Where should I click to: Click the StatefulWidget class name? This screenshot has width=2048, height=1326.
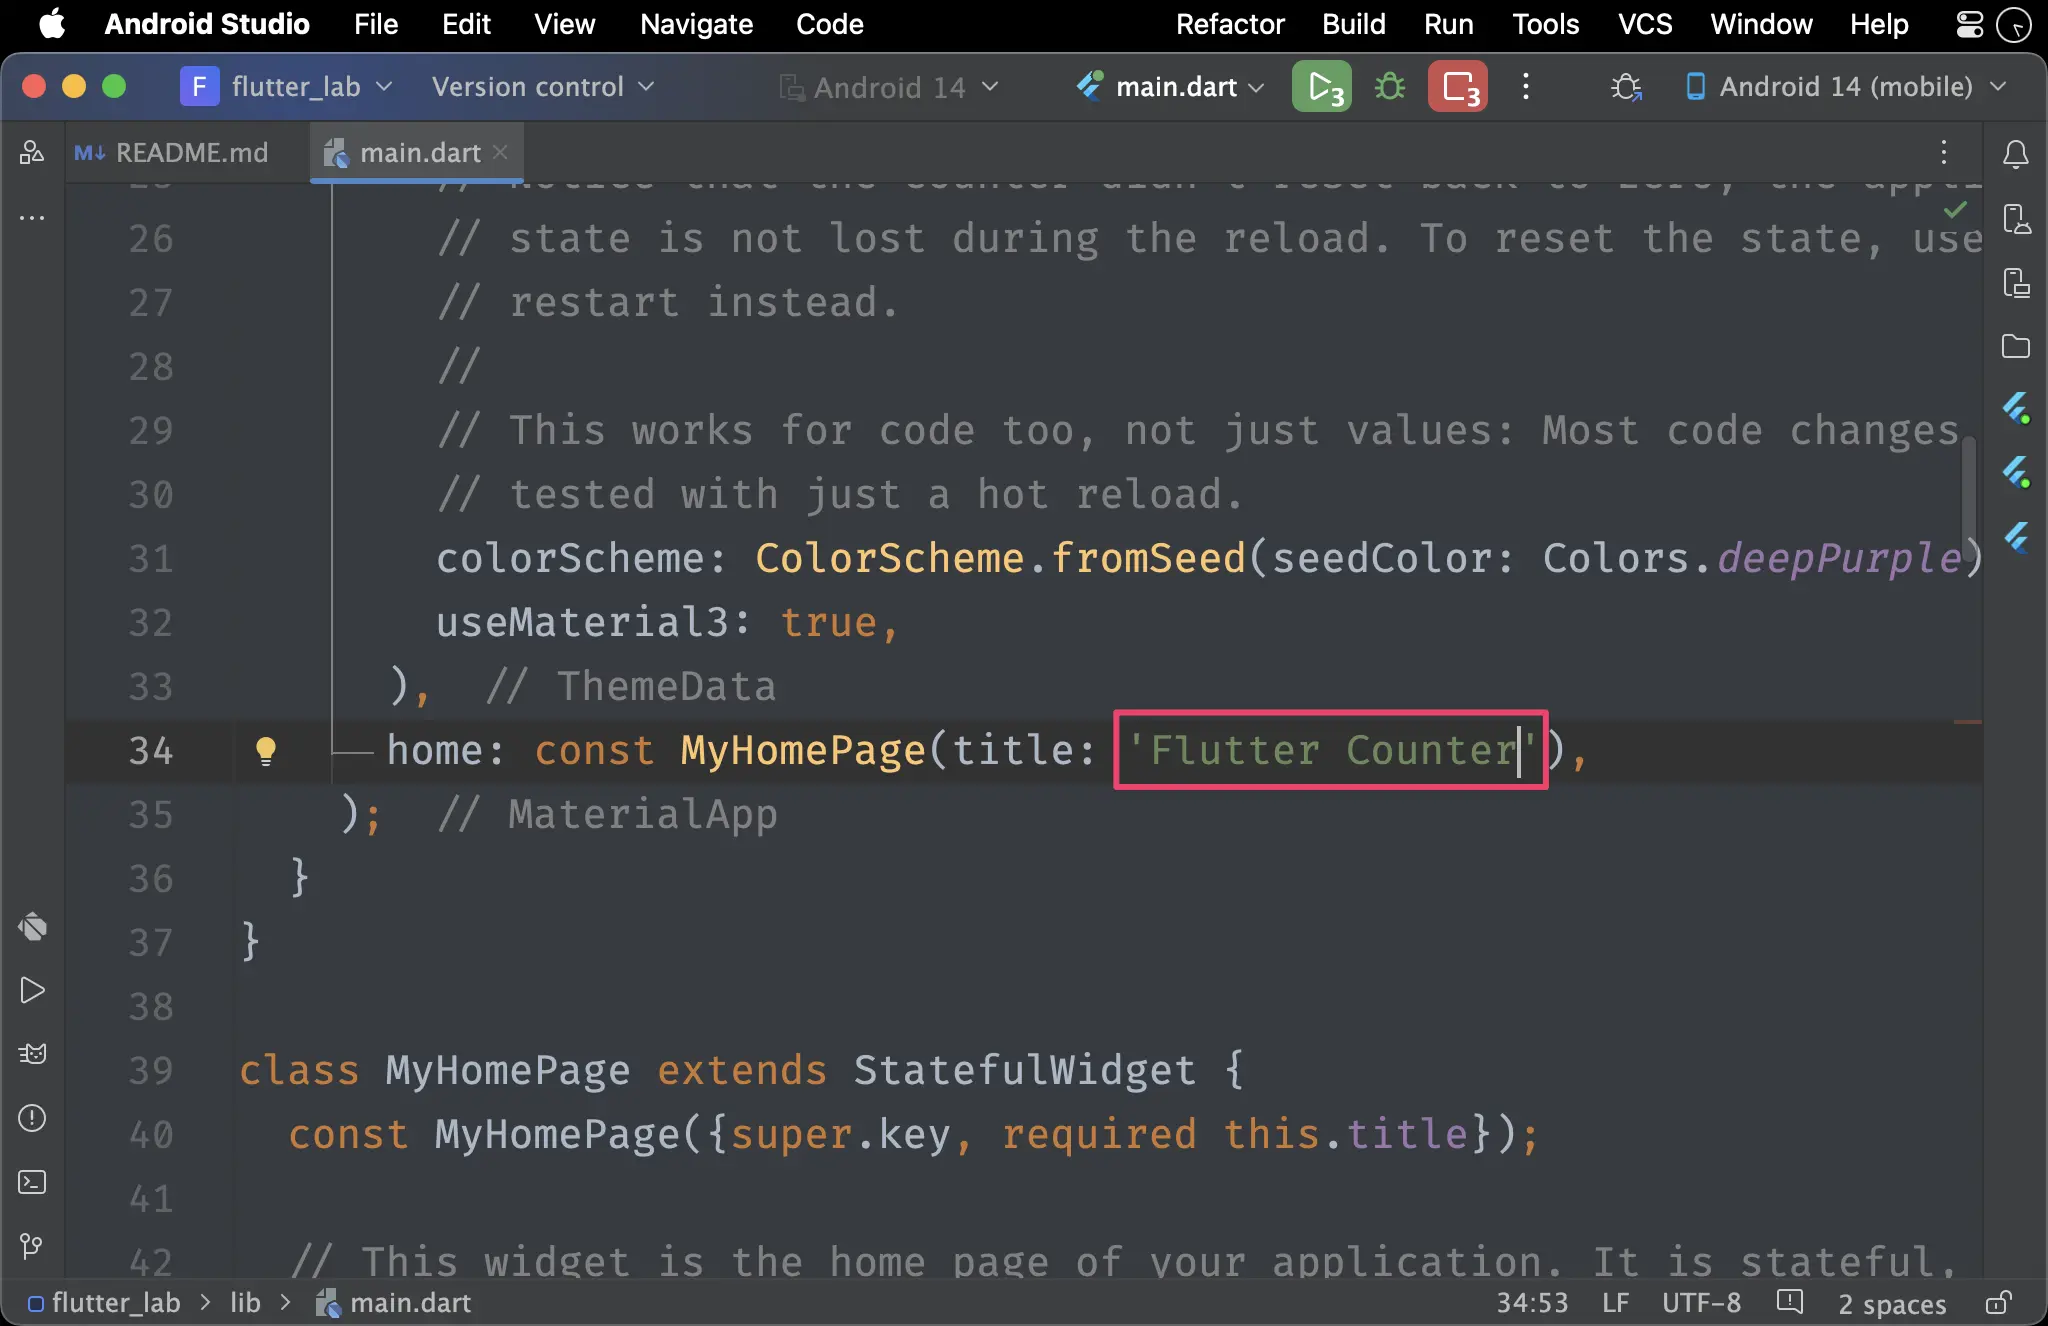(1024, 1070)
